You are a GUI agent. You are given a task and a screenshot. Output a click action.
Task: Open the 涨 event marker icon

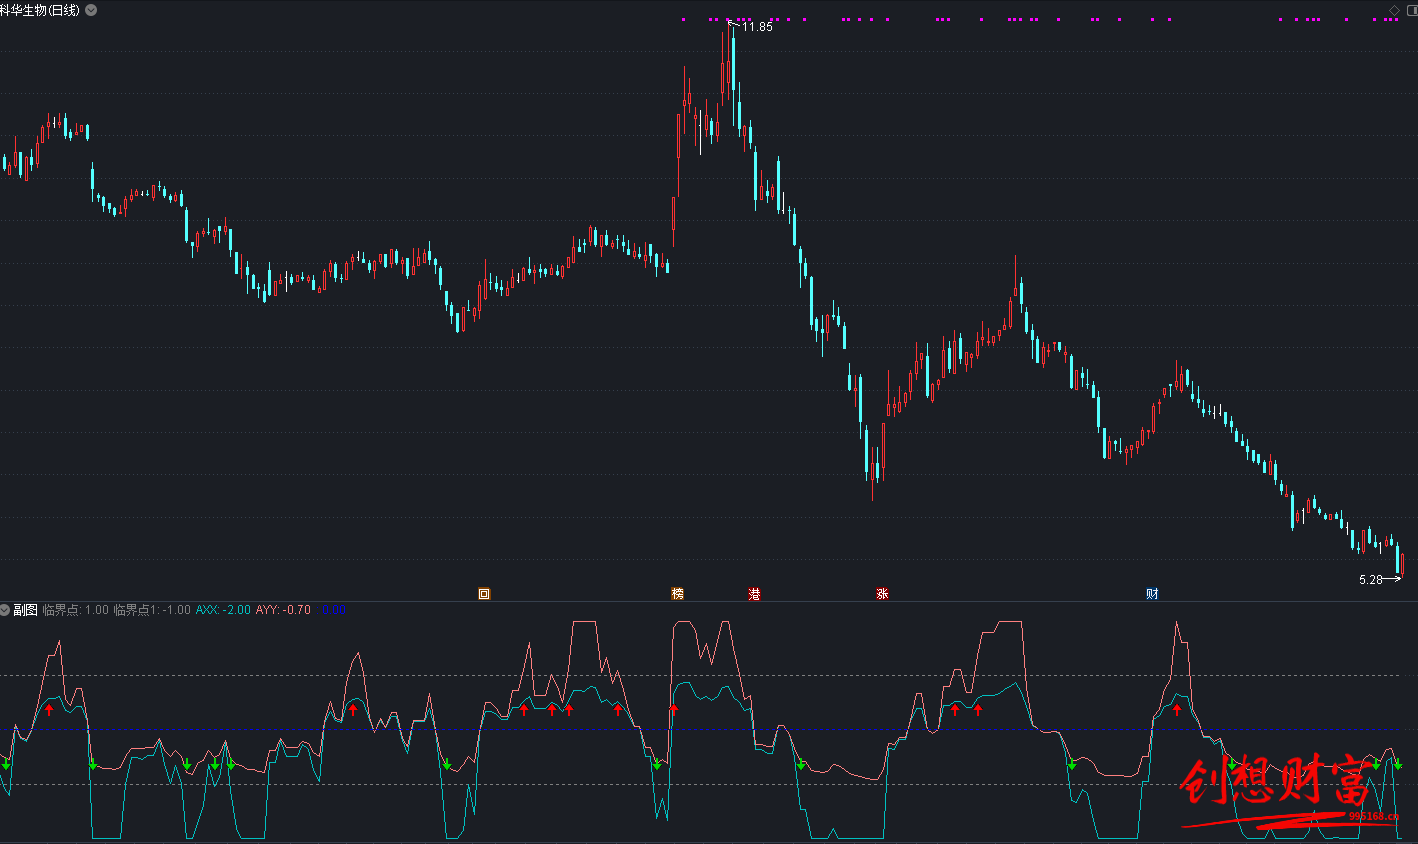pos(883,594)
